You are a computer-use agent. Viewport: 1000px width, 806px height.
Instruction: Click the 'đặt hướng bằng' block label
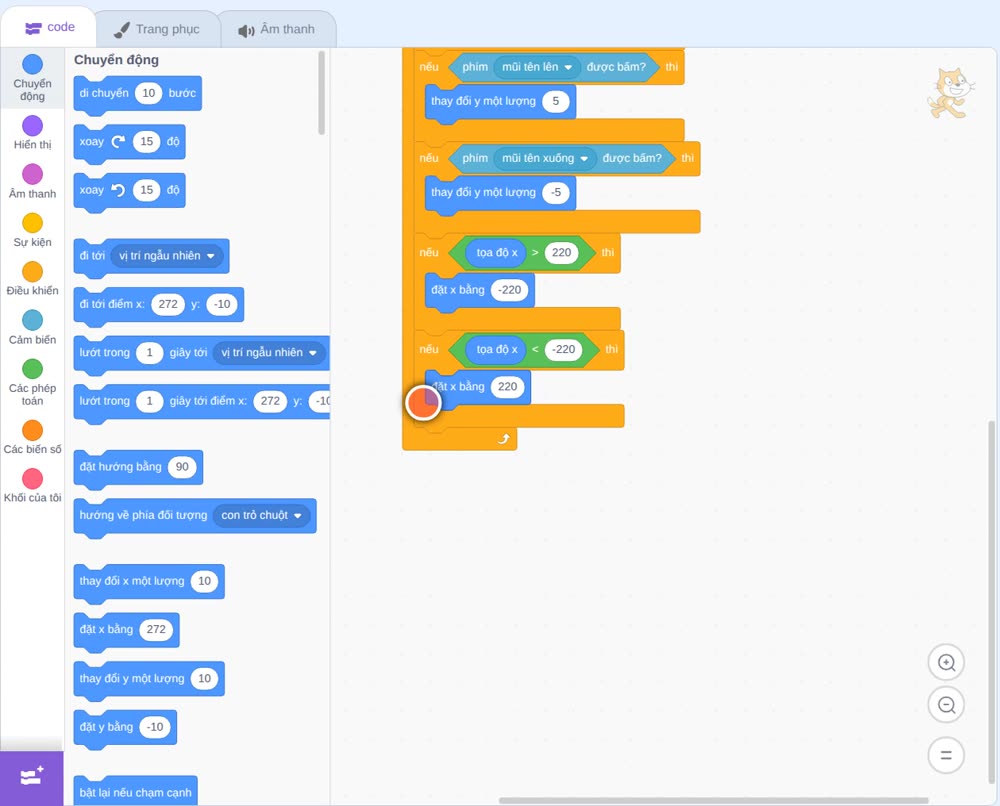click(x=121, y=467)
